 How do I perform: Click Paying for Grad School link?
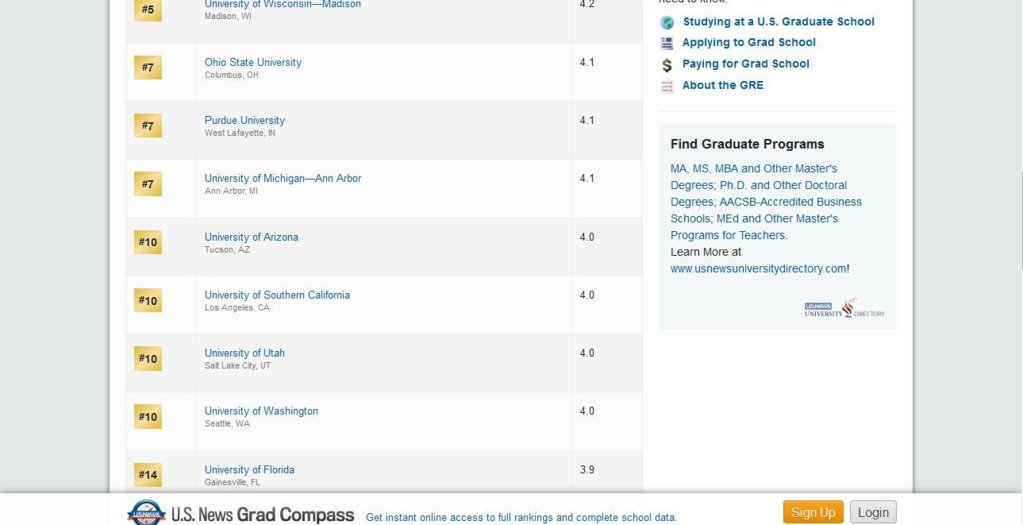(x=746, y=64)
